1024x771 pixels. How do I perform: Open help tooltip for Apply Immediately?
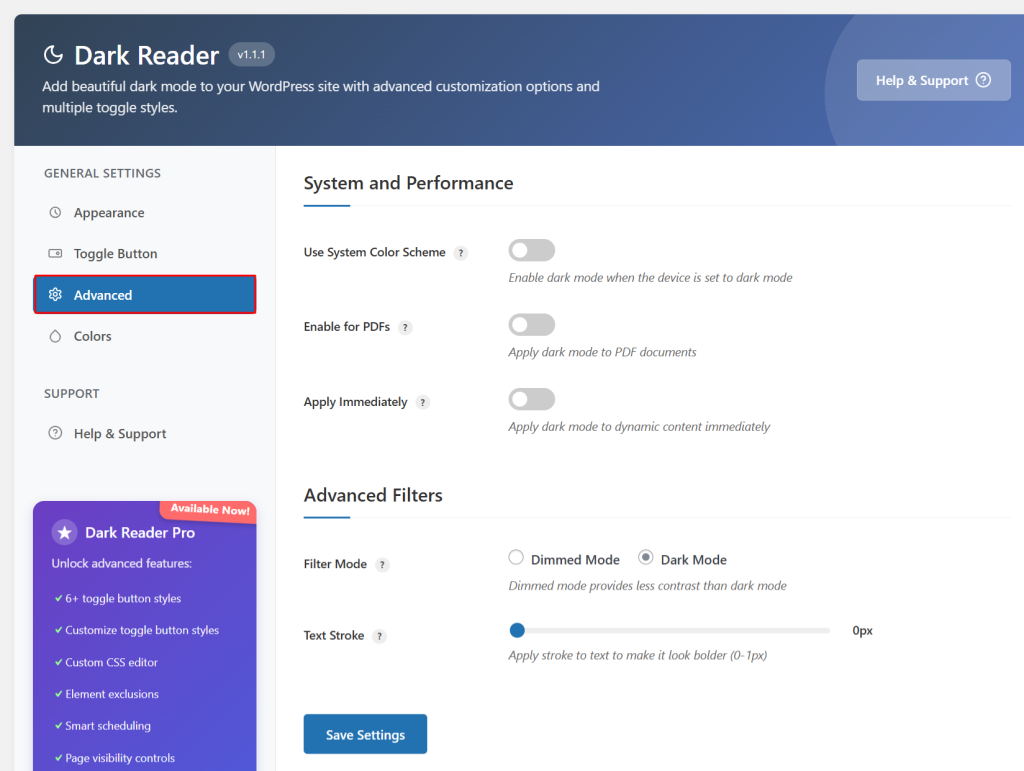[423, 403]
